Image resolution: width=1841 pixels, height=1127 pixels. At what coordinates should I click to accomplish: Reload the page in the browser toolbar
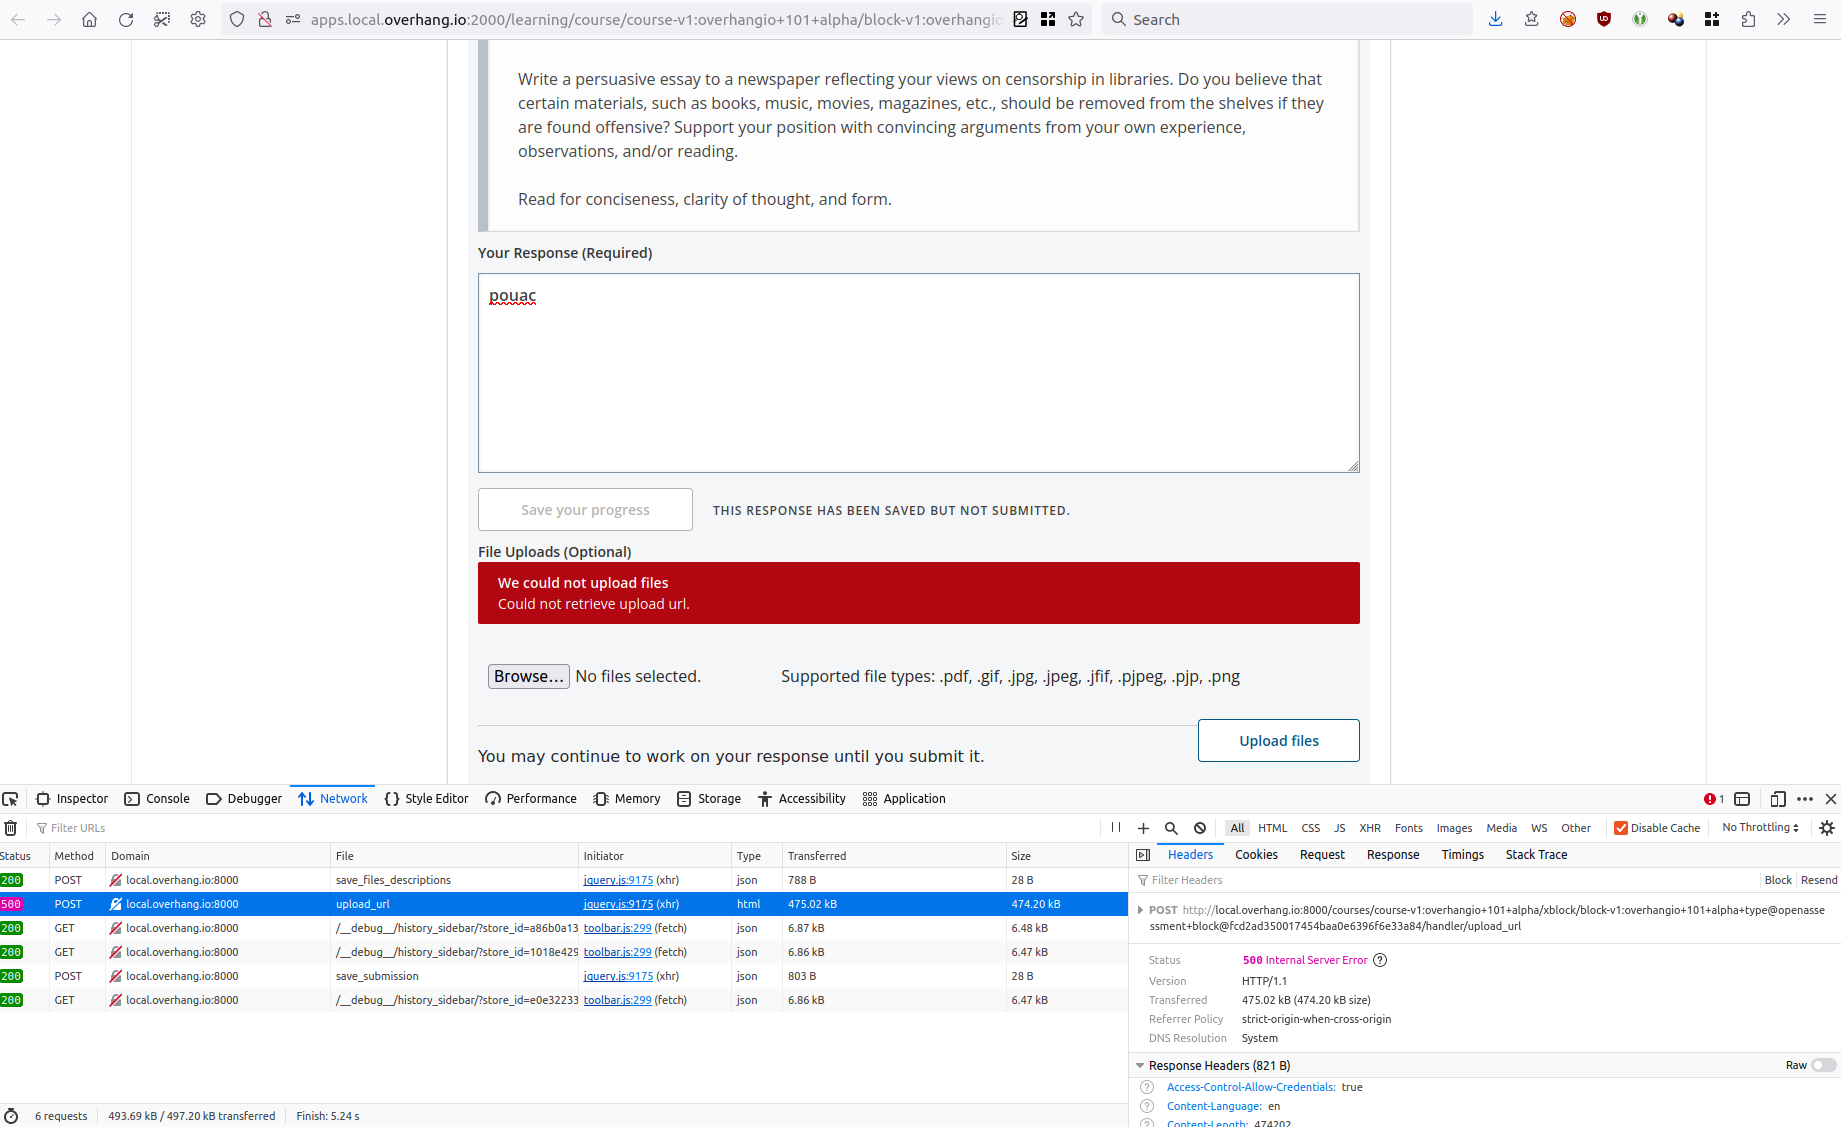(x=126, y=19)
